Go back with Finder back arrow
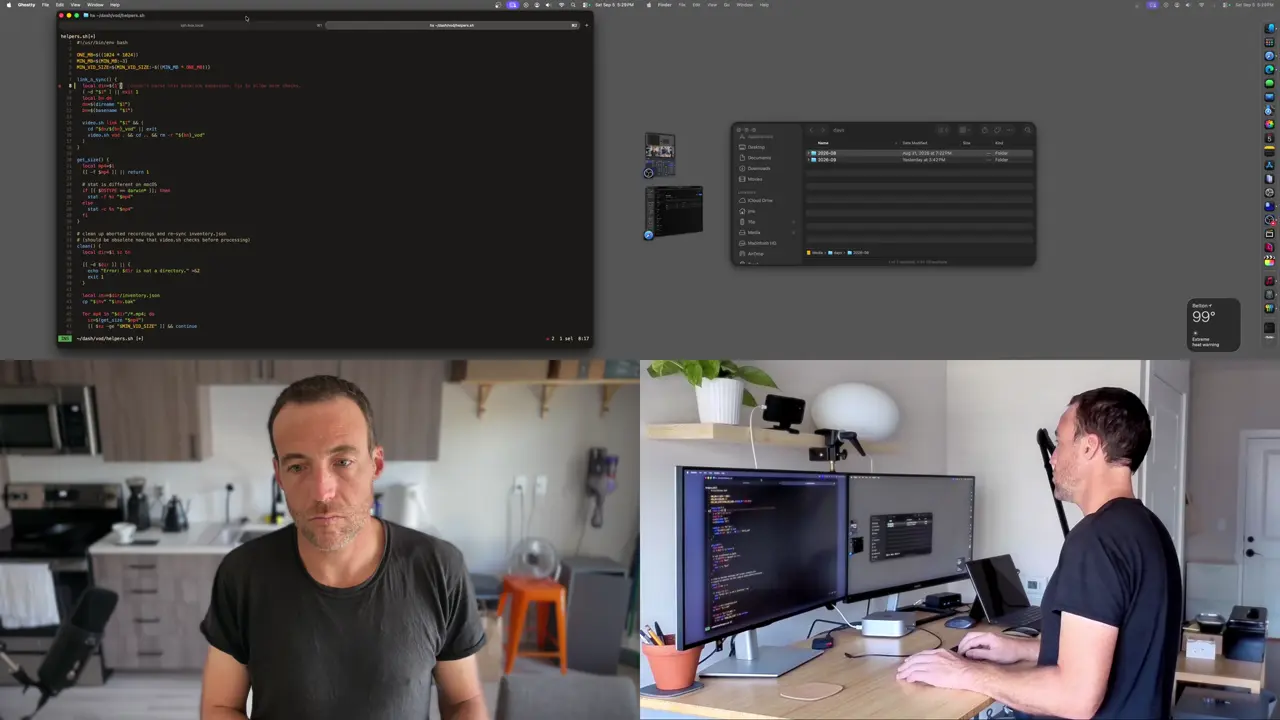 pos(812,130)
